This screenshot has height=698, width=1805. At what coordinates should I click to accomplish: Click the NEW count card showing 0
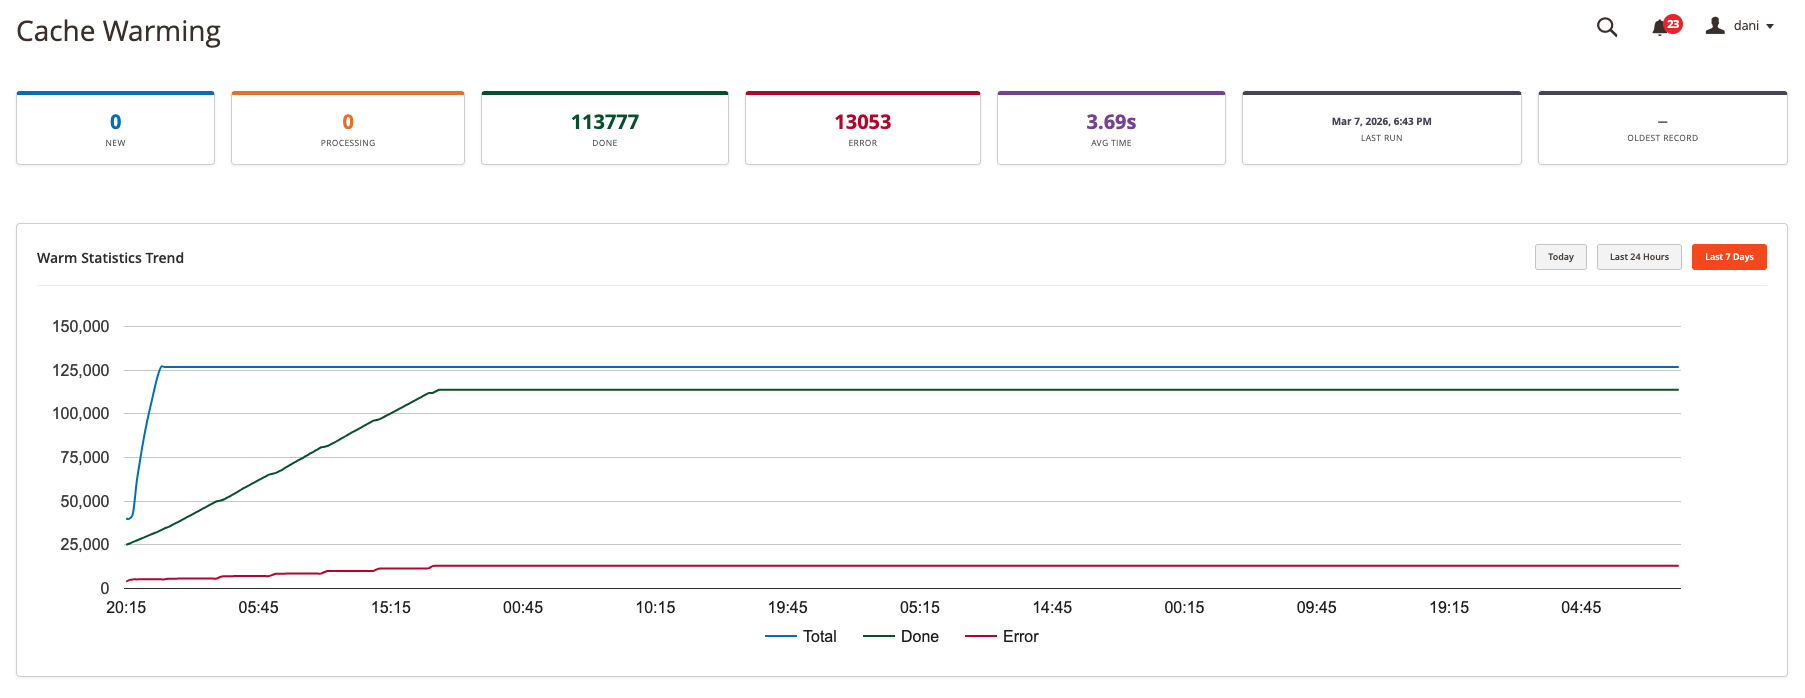pyautogui.click(x=116, y=128)
